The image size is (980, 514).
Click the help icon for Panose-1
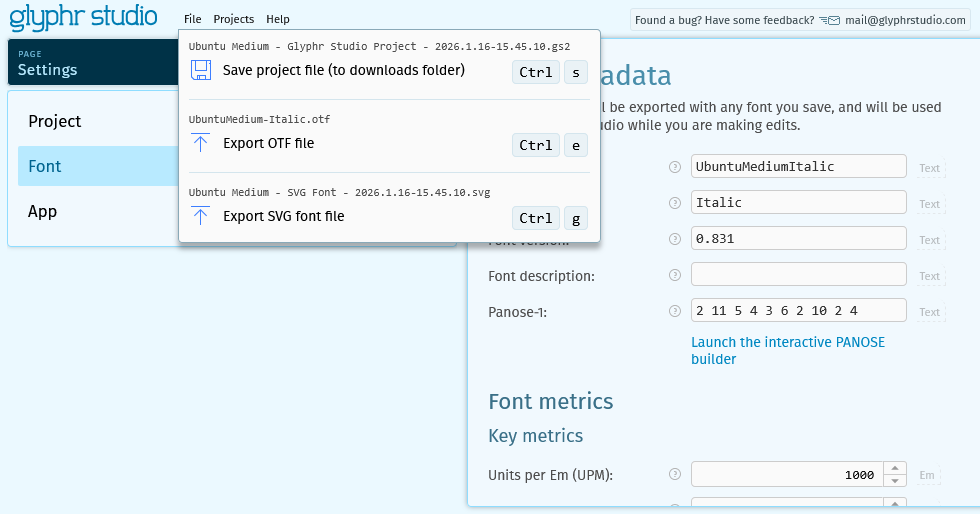pos(674,311)
